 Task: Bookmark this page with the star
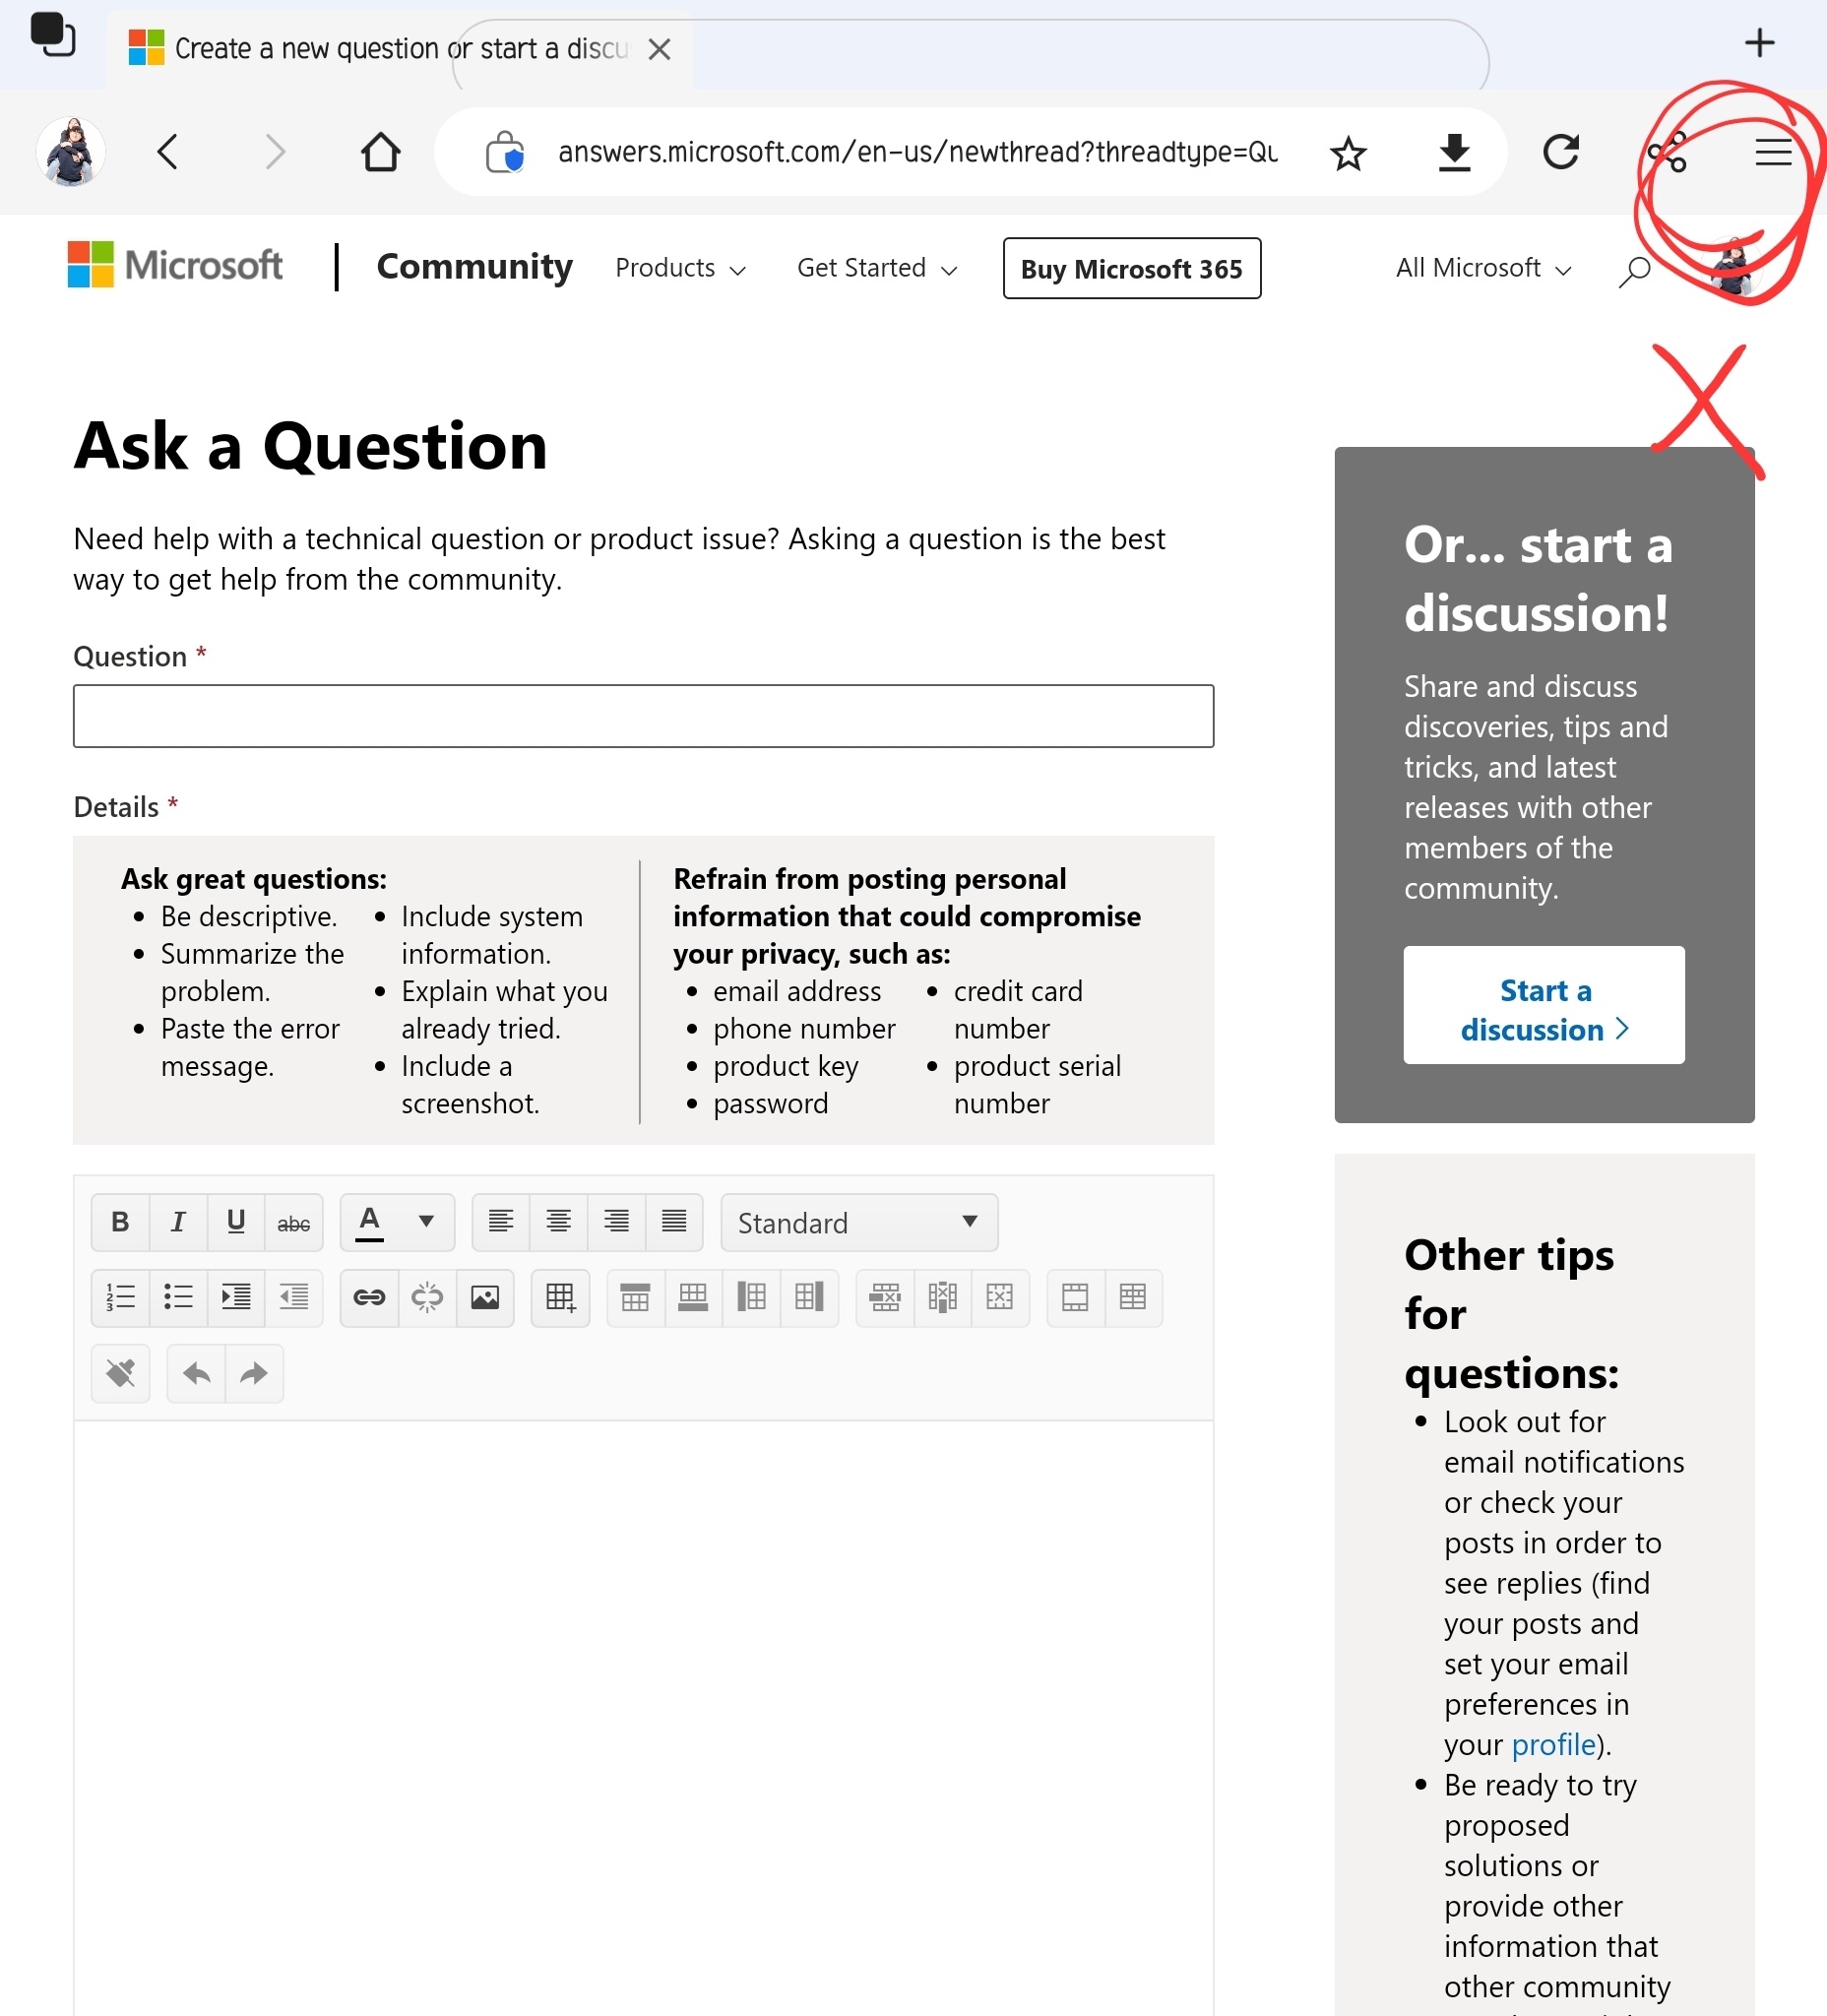pyautogui.click(x=1348, y=153)
